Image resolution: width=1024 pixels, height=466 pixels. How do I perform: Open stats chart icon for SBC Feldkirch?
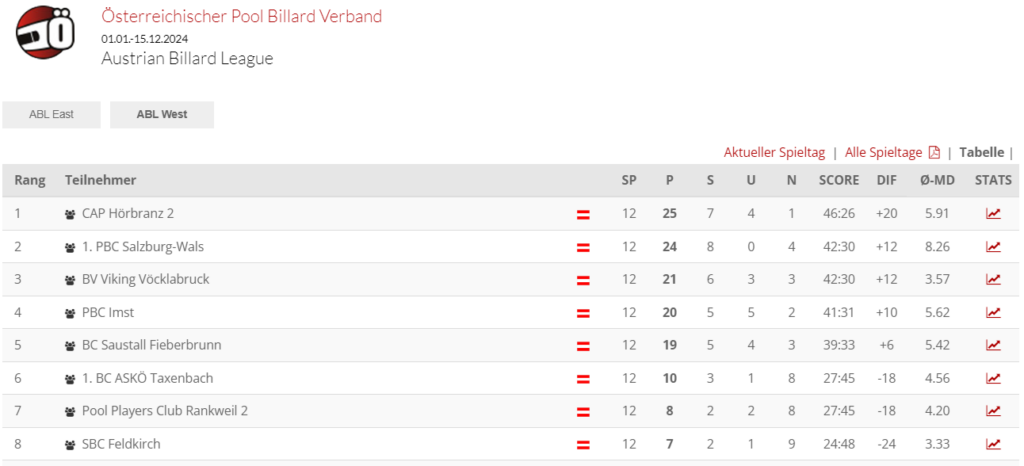[x=993, y=444]
